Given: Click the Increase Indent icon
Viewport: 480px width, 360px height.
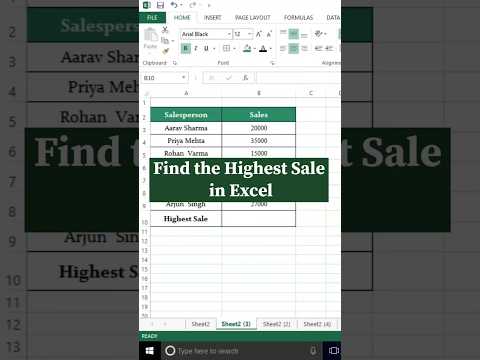Looking at the screenshot, I should tap(329, 49).
